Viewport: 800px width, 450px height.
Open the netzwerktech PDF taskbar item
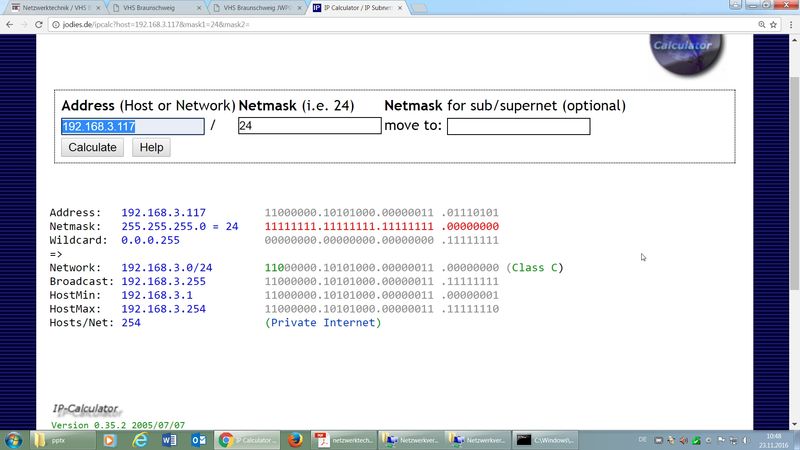(344, 440)
